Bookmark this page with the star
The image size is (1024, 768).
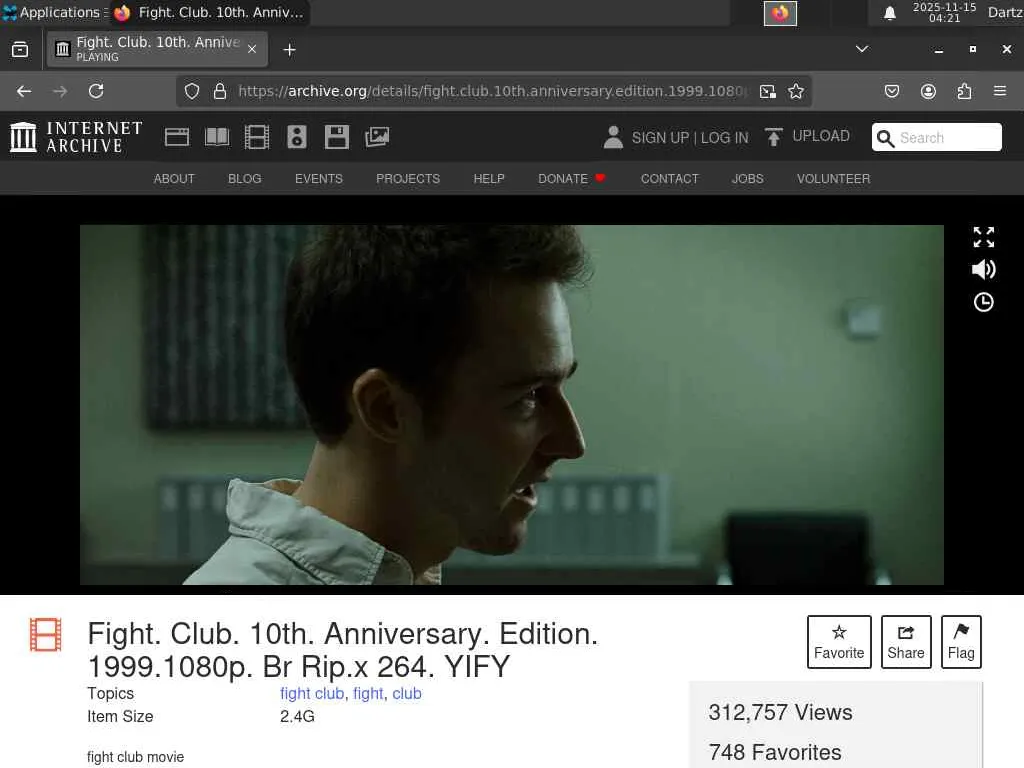coord(795,91)
